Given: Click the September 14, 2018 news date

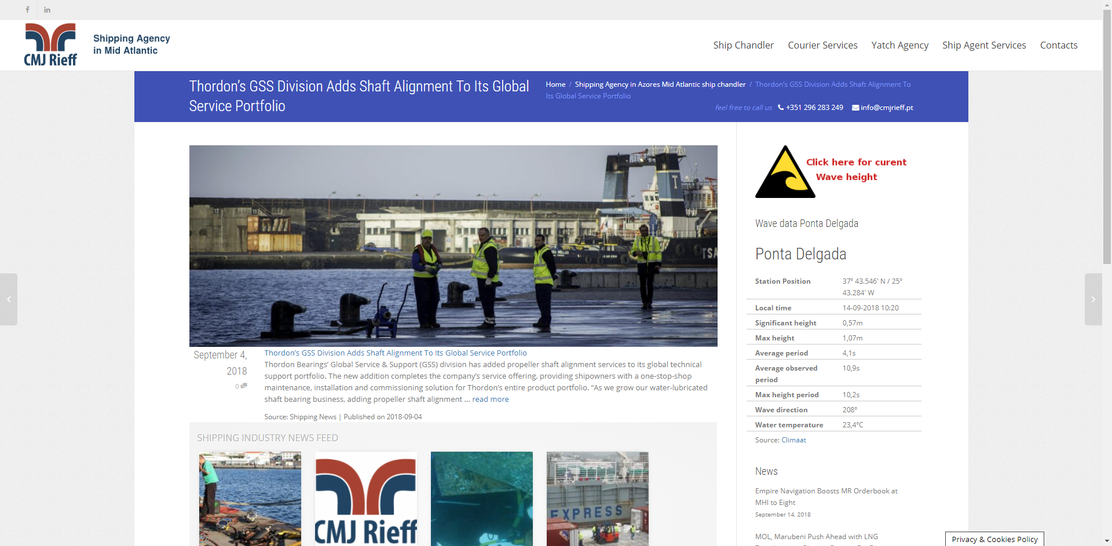Looking at the screenshot, I should pyautogui.click(x=783, y=515).
